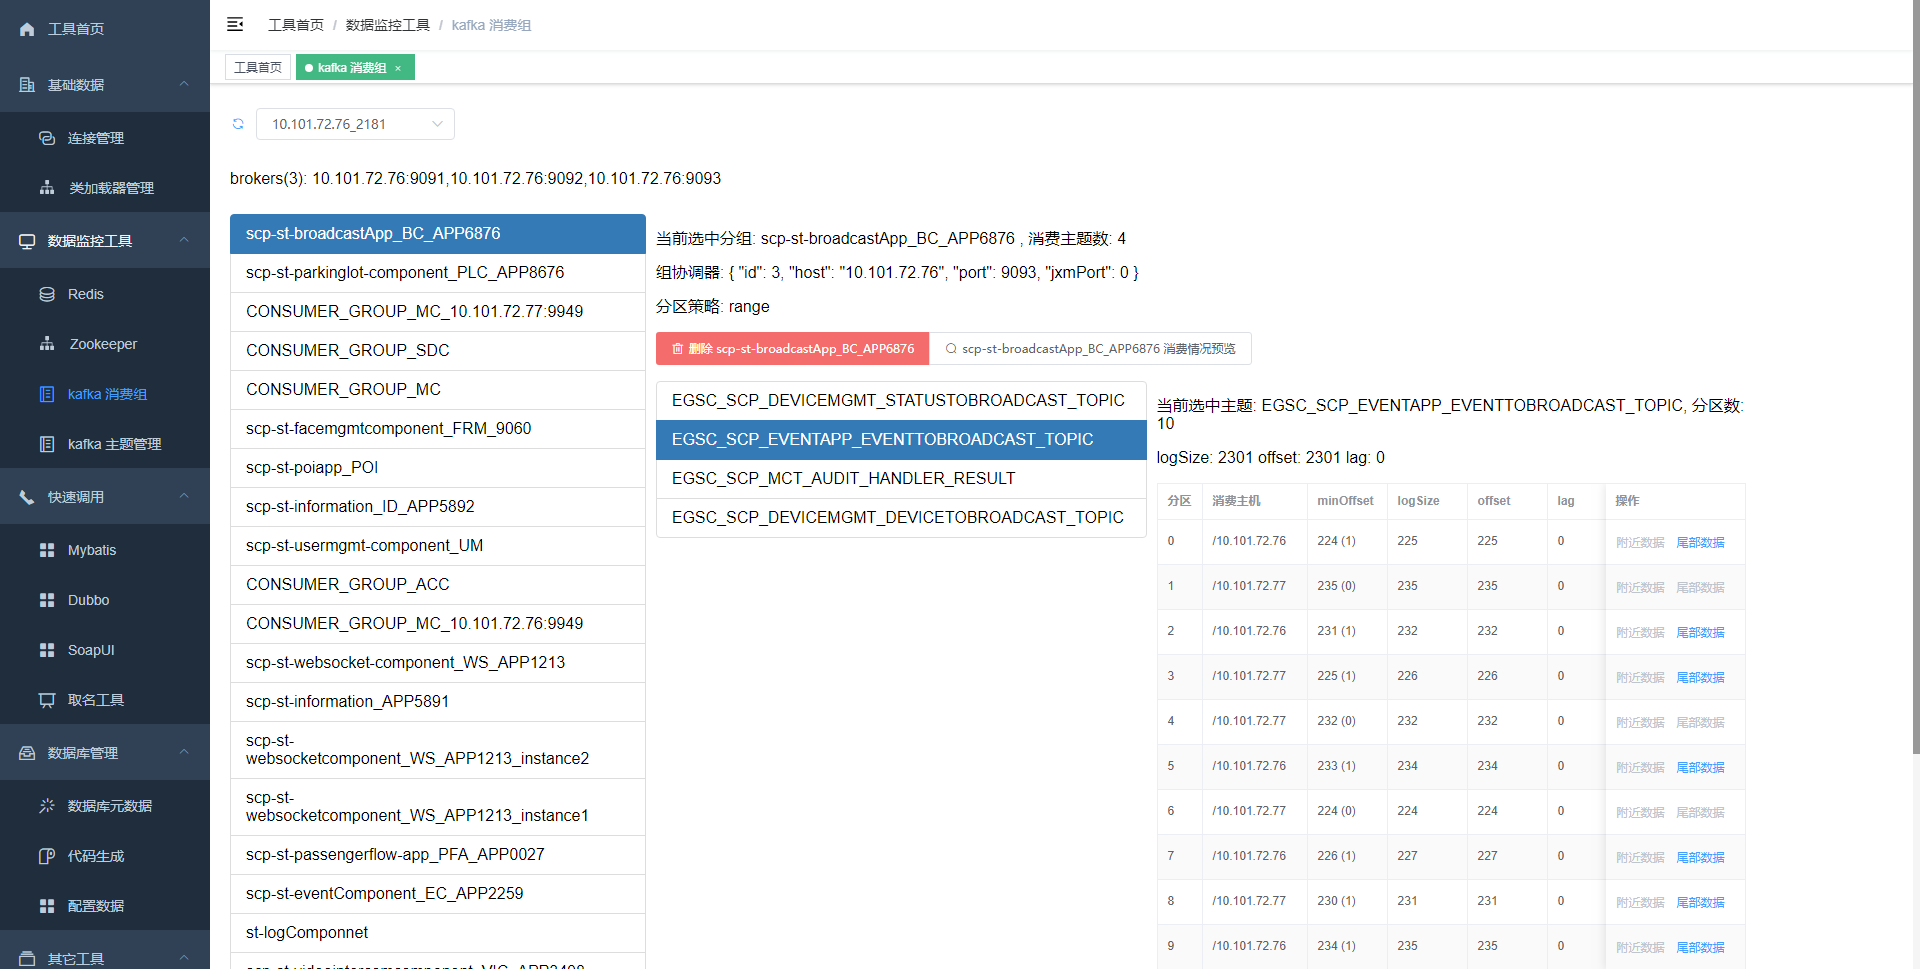Viewport: 1920px width, 969px height.
Task: Open the 消费情况预览 button
Action: pyautogui.click(x=1090, y=348)
